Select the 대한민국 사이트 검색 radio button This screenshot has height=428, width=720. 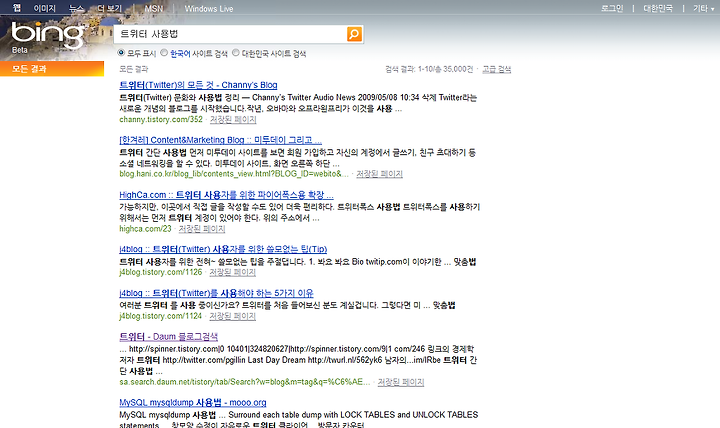coord(236,53)
